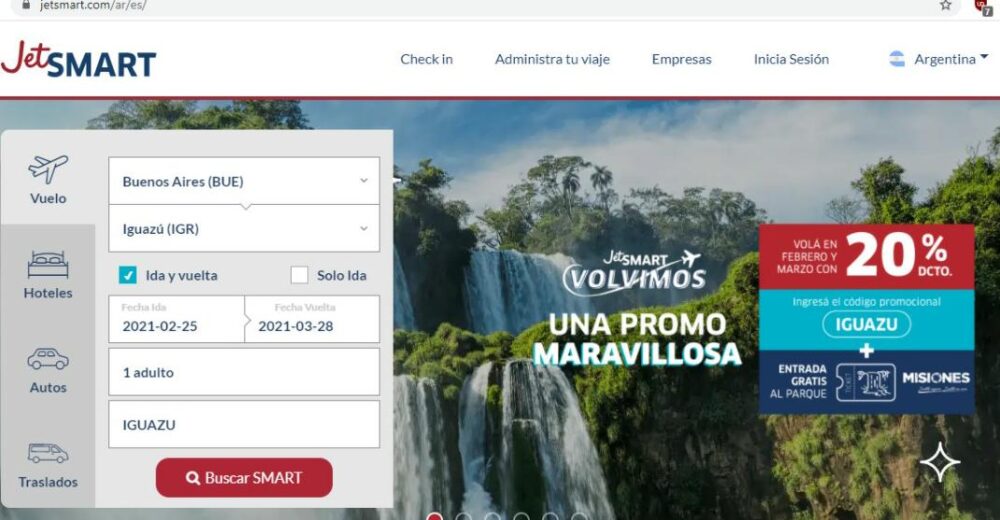Click the JetSMART logo
This screenshot has height=520, width=1000.
pyautogui.click(x=78, y=59)
